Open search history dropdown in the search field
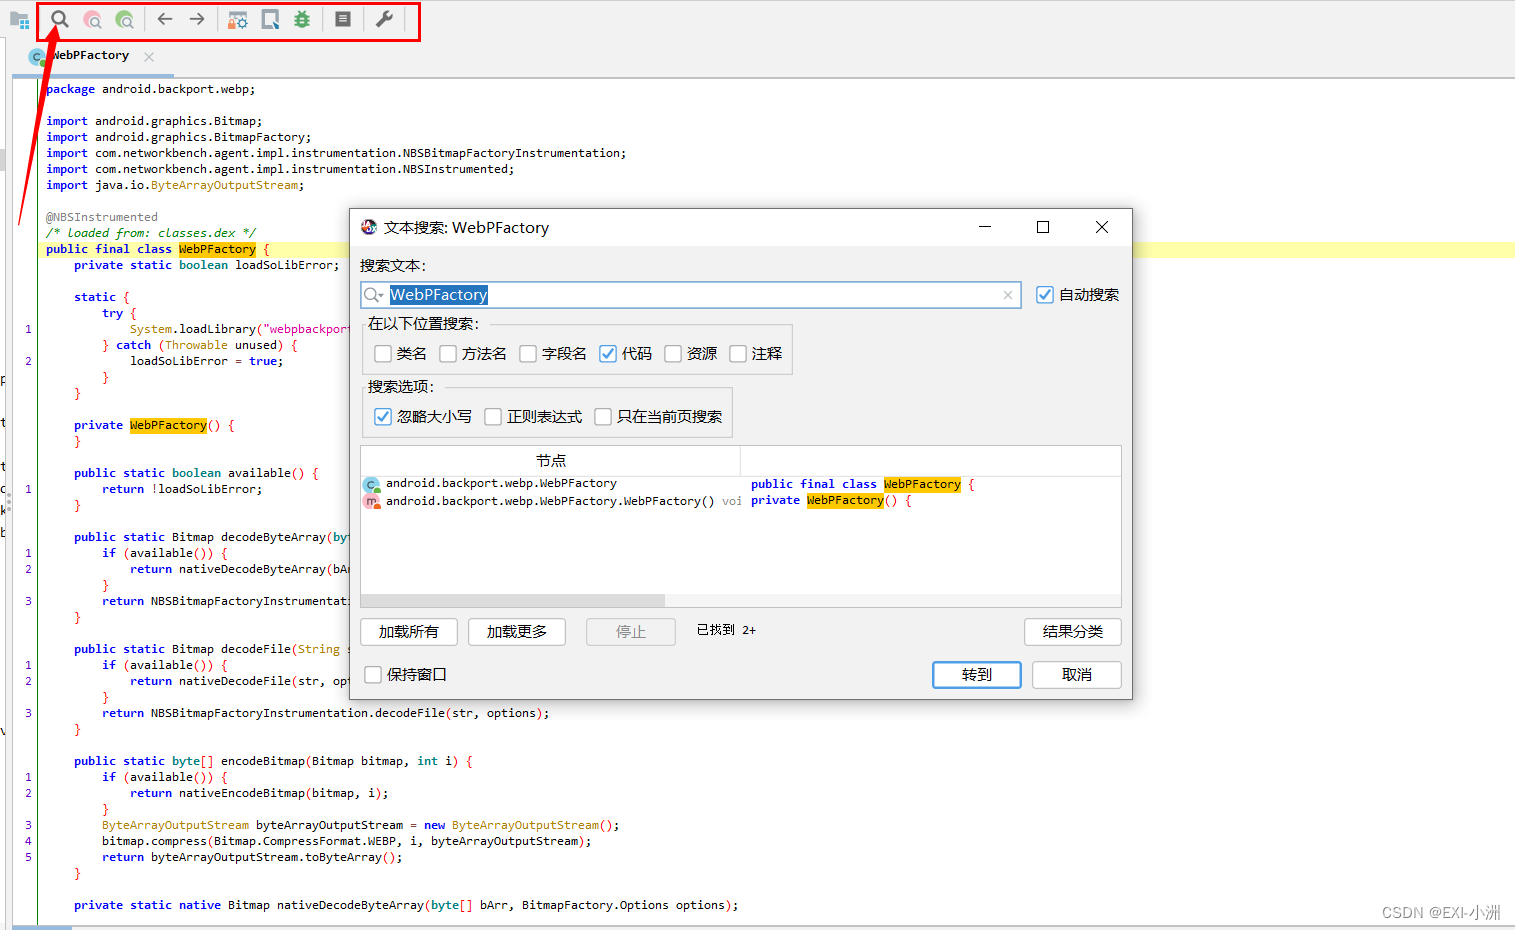 (374, 295)
